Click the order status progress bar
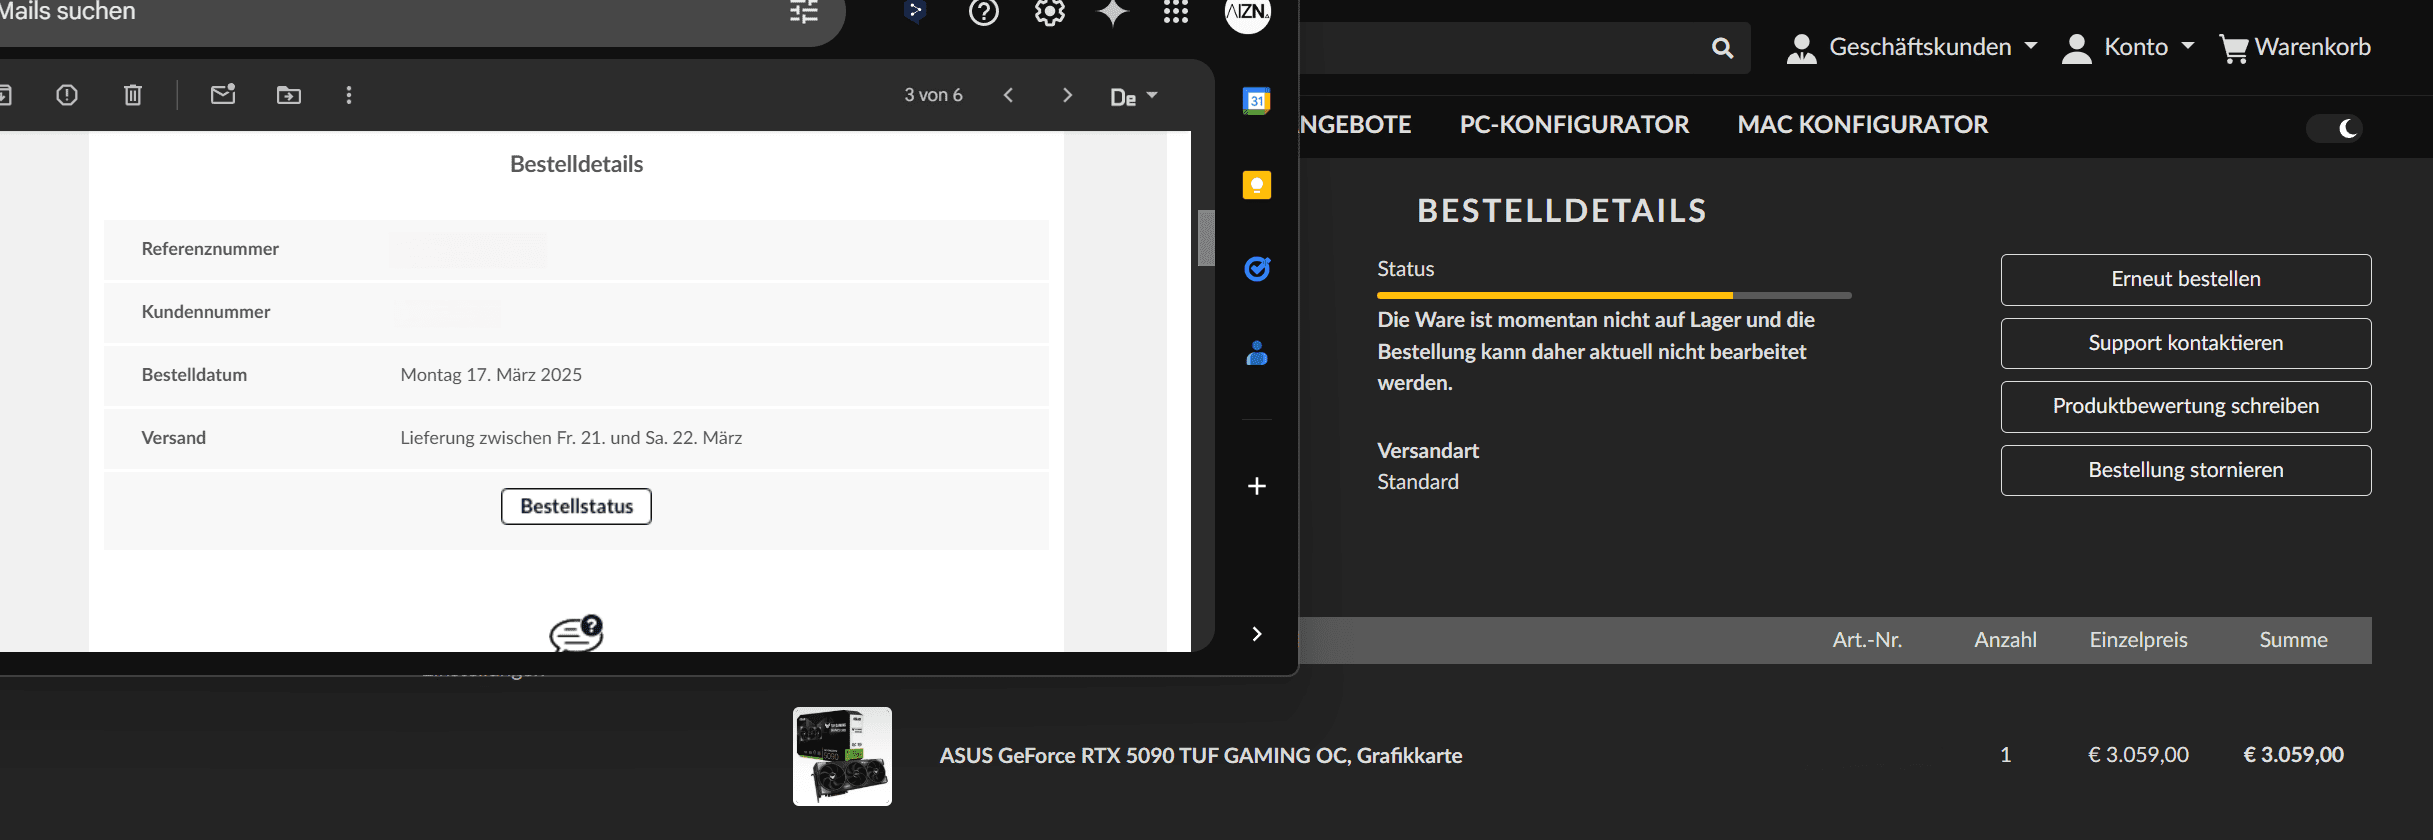The height and width of the screenshot is (840, 2433). point(1614,295)
